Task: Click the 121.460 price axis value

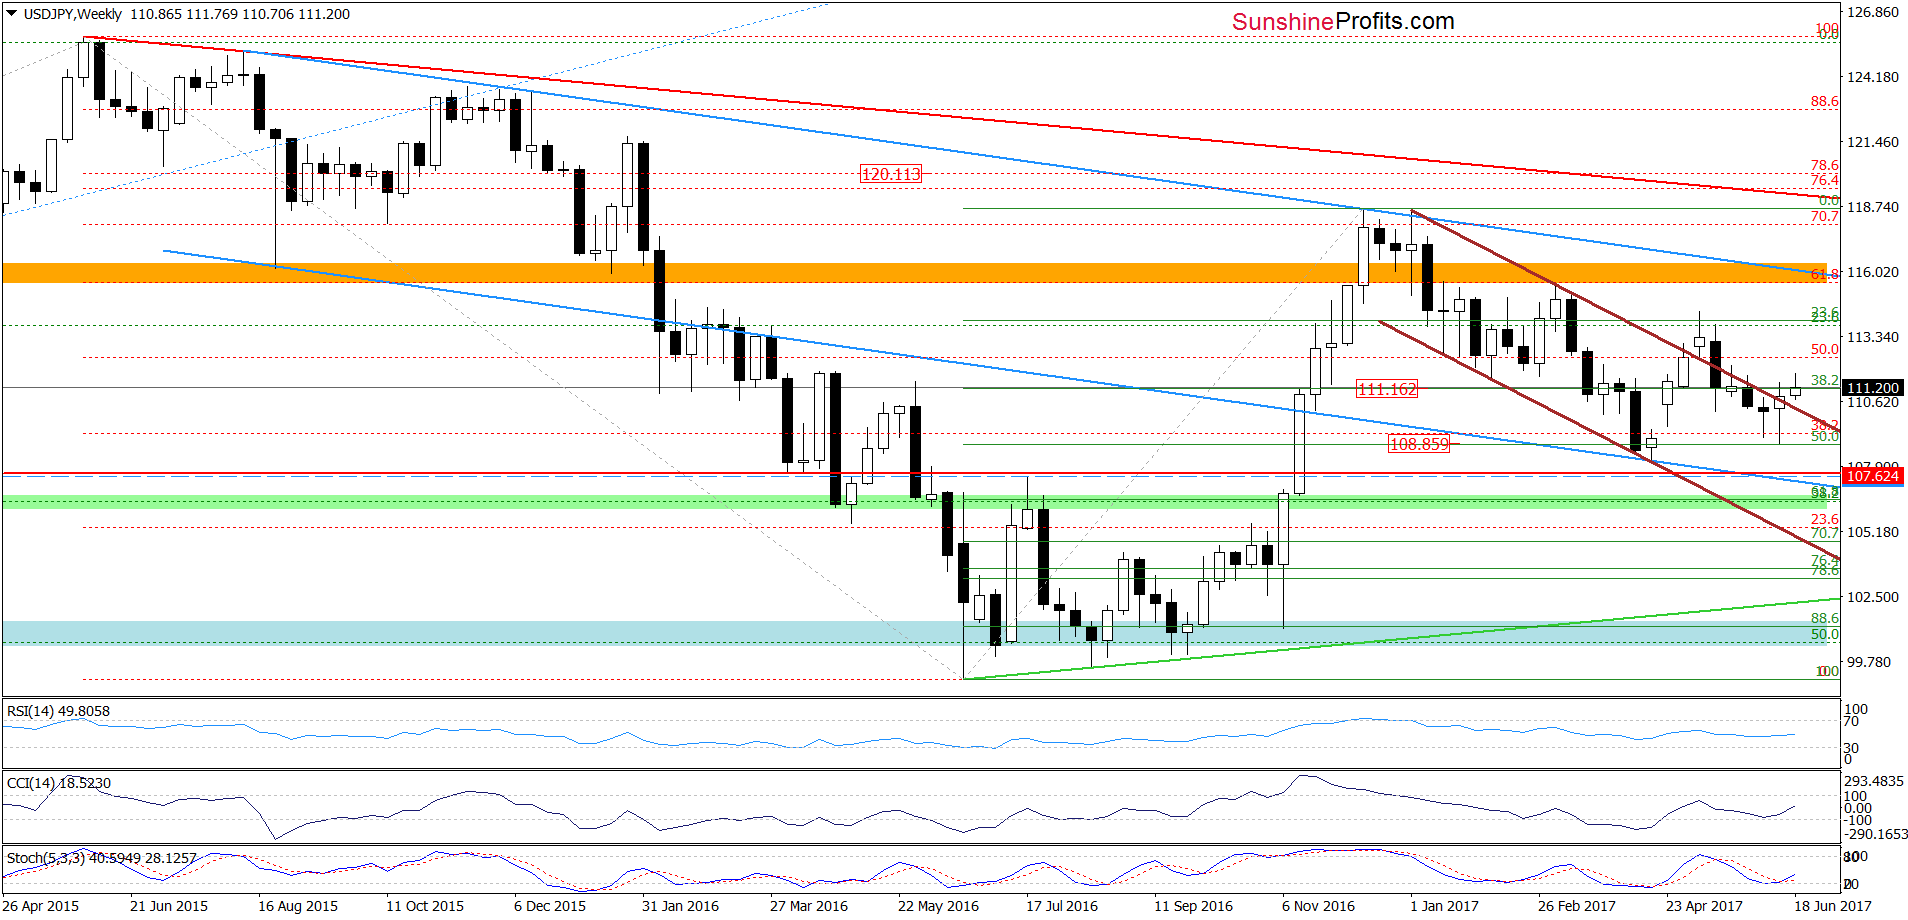Action: pos(1872,142)
